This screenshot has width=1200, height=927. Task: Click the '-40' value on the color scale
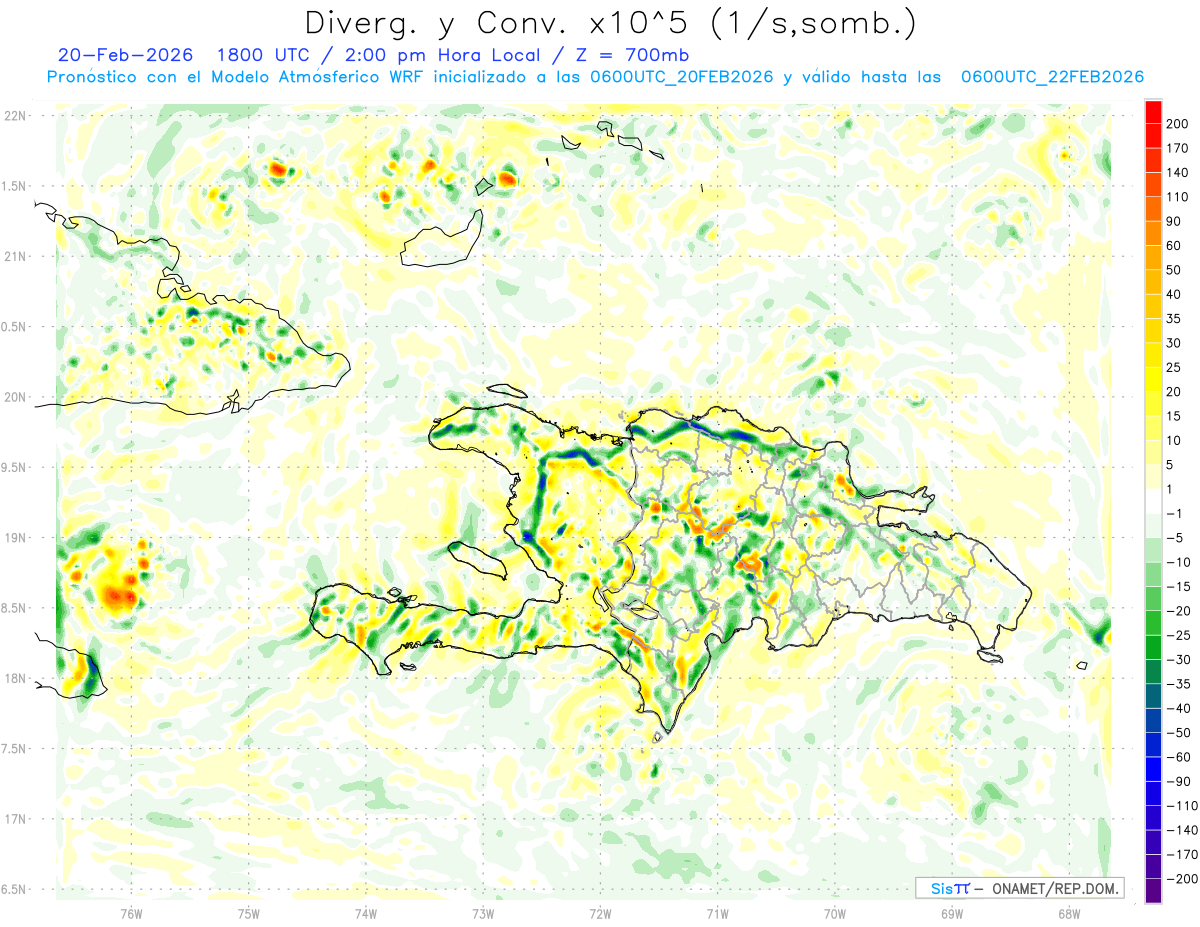coord(1180,709)
